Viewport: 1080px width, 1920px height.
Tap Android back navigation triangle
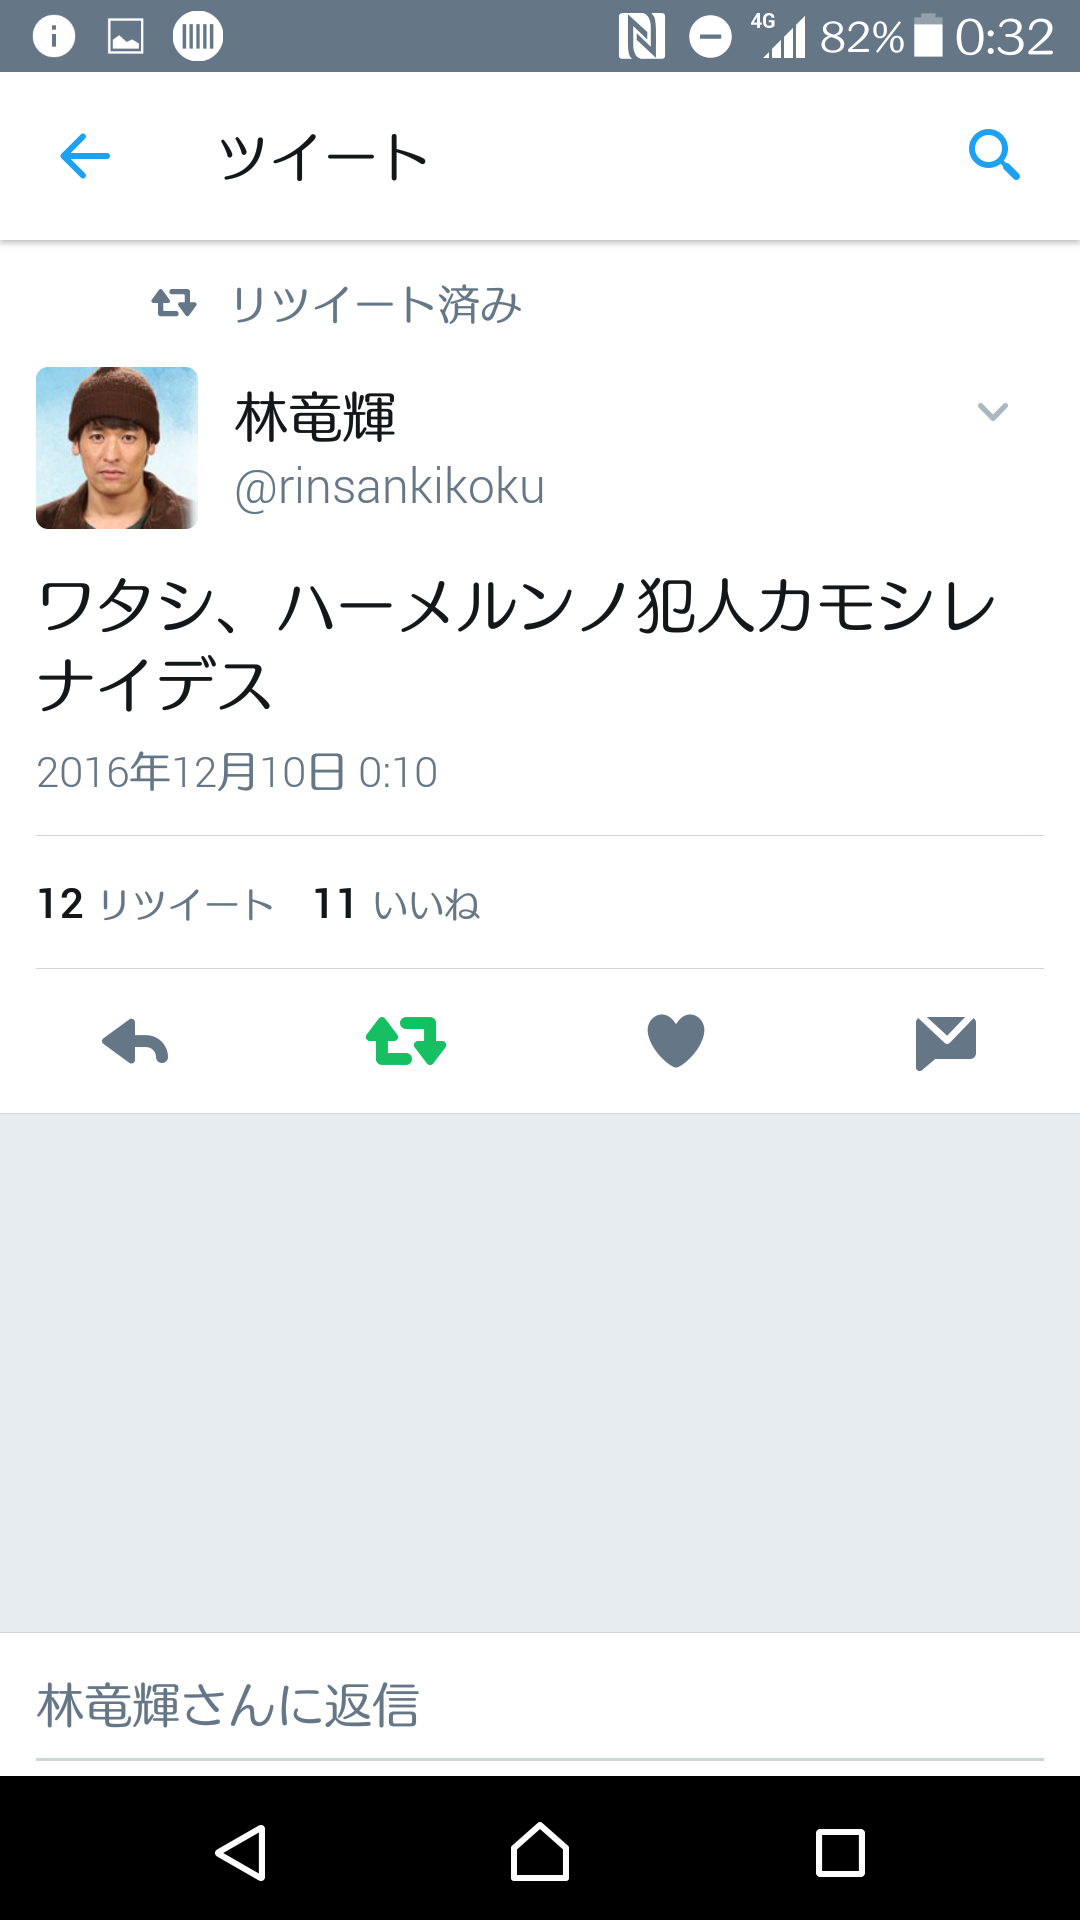click(241, 1853)
